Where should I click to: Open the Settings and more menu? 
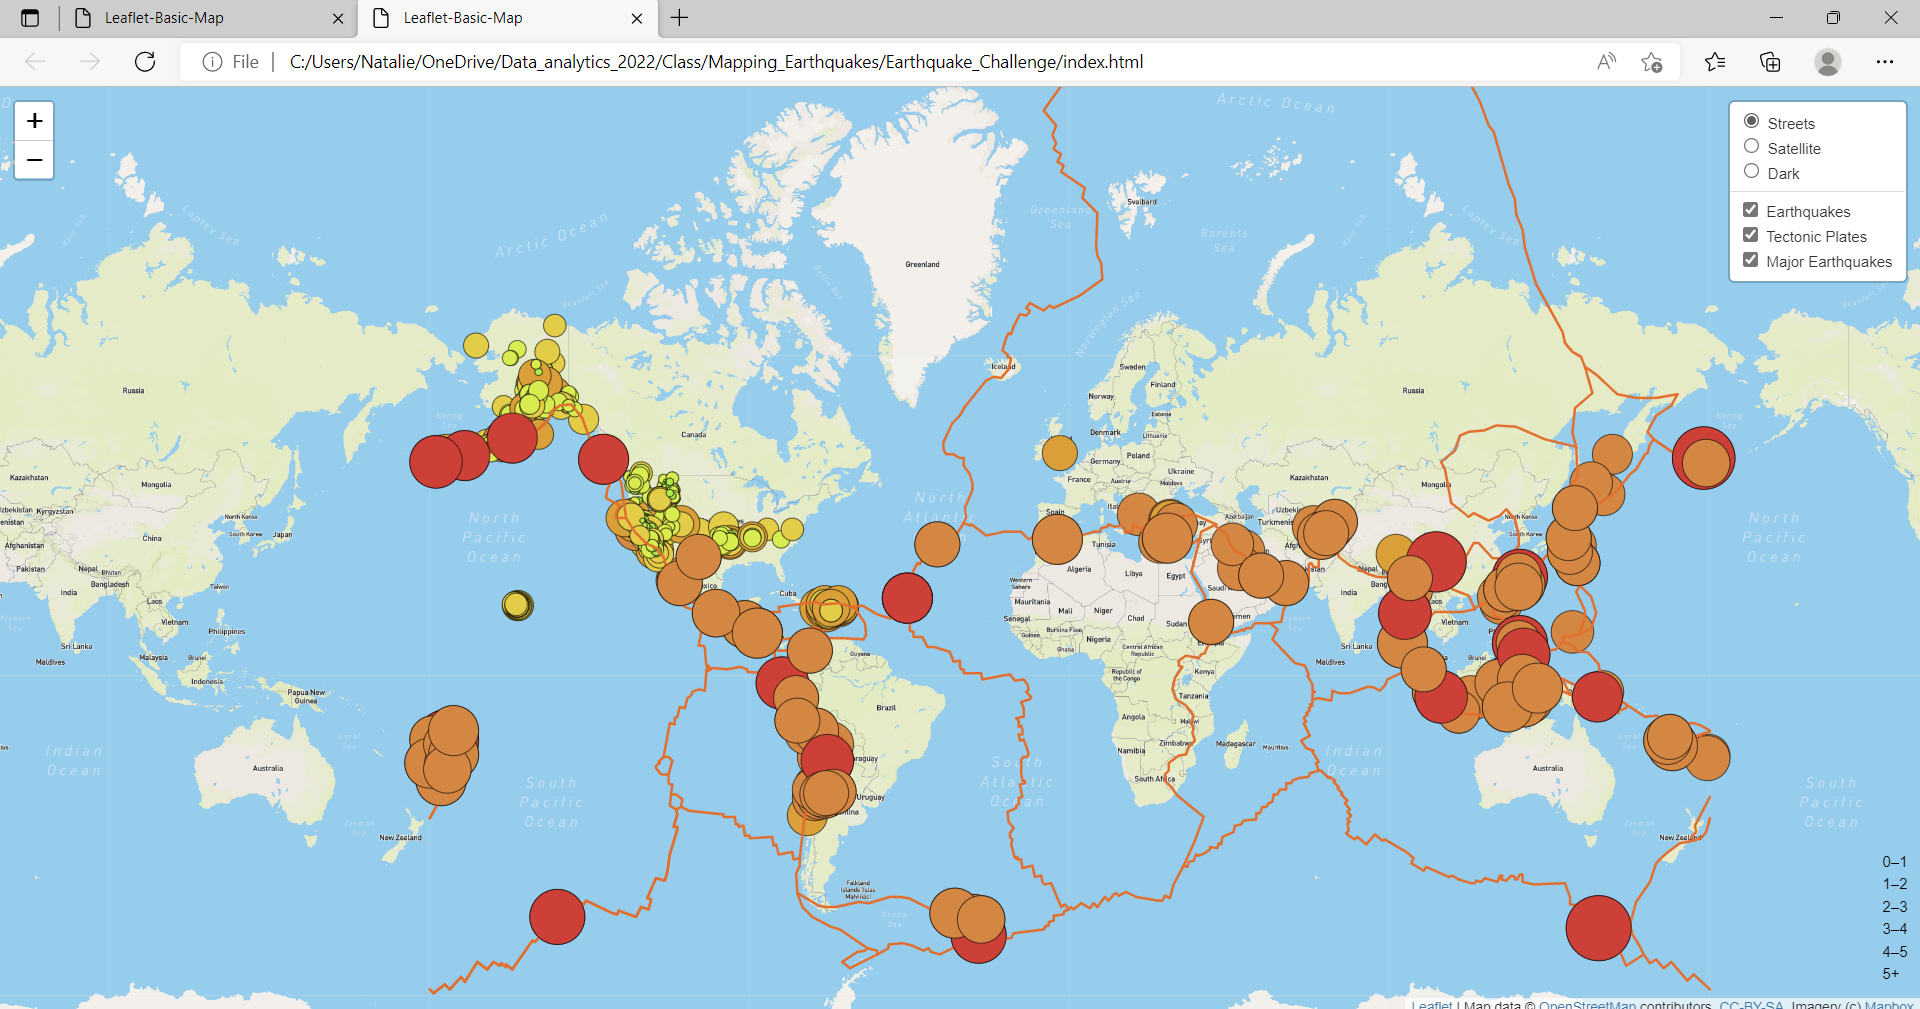pos(1886,61)
